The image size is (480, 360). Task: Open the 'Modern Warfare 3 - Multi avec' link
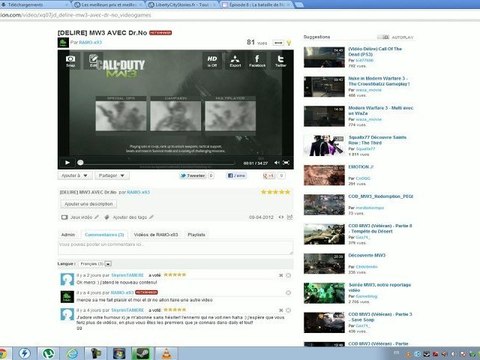(381, 111)
